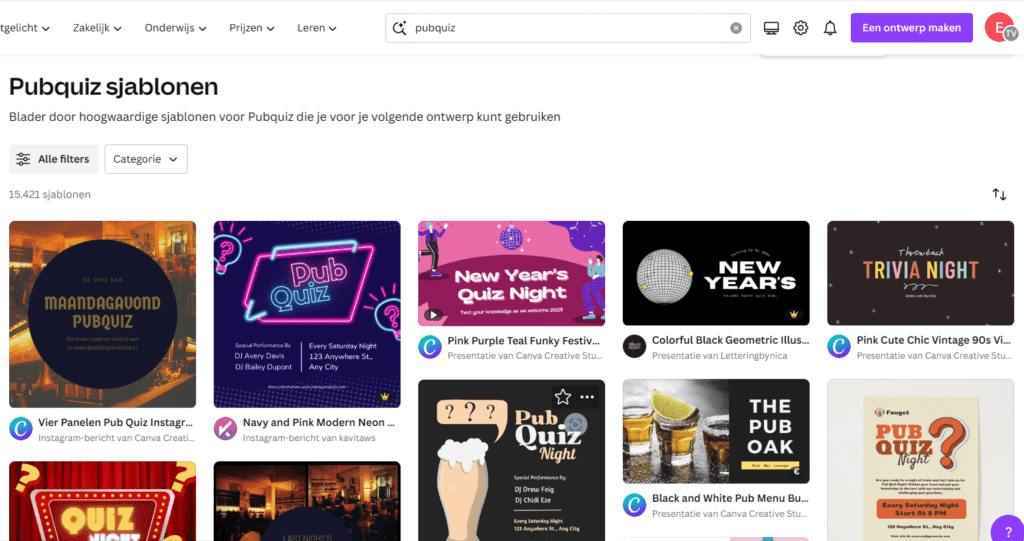Screen dimensions: 1024x541
Task: Click the crown badge on neon Pub Quiz template
Action: tap(385, 397)
